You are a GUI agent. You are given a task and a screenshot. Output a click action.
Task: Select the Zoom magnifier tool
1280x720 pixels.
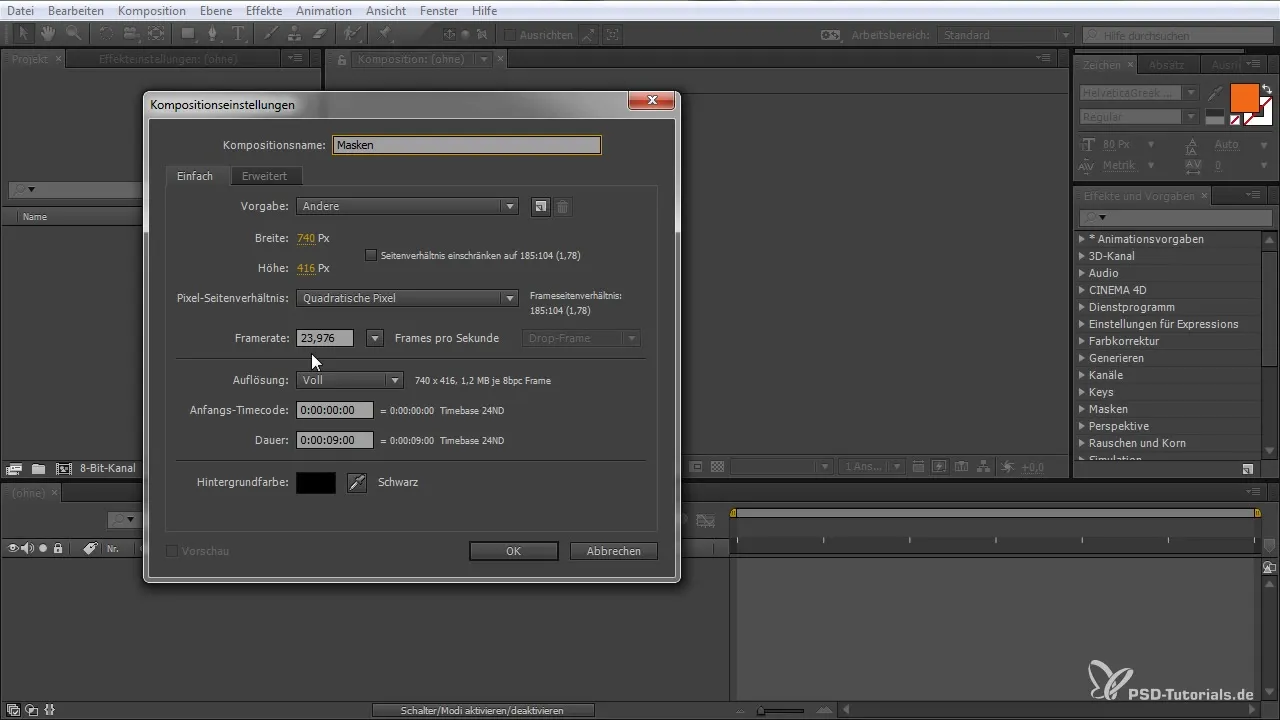(x=73, y=33)
